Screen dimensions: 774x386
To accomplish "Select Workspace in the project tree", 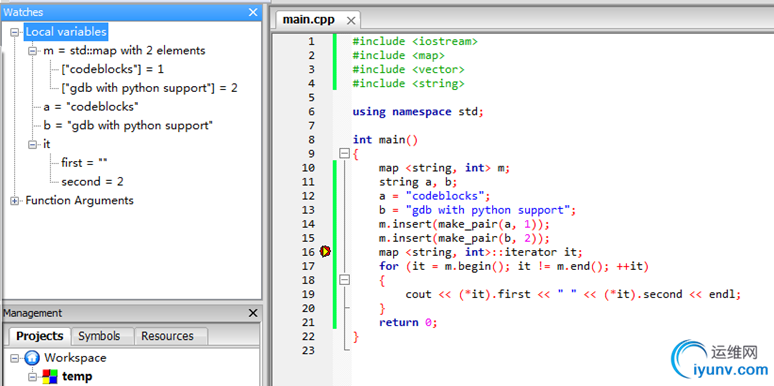I will pyautogui.click(x=75, y=358).
